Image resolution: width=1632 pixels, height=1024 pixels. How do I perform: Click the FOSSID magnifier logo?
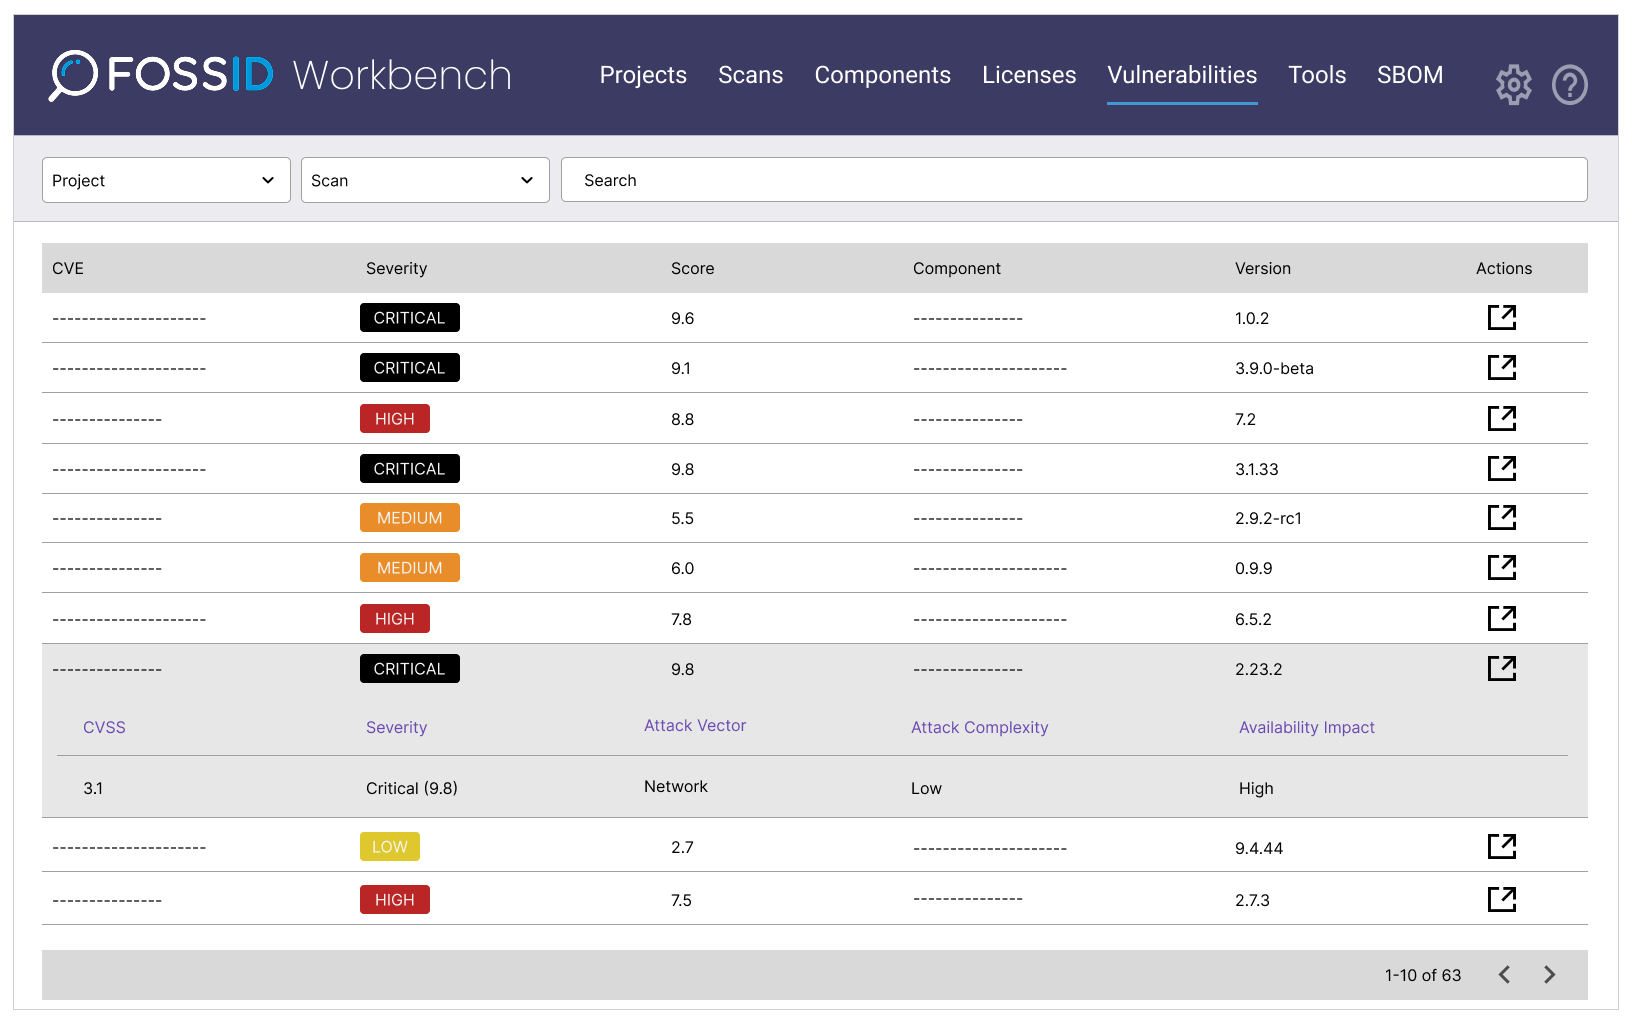[x=73, y=75]
